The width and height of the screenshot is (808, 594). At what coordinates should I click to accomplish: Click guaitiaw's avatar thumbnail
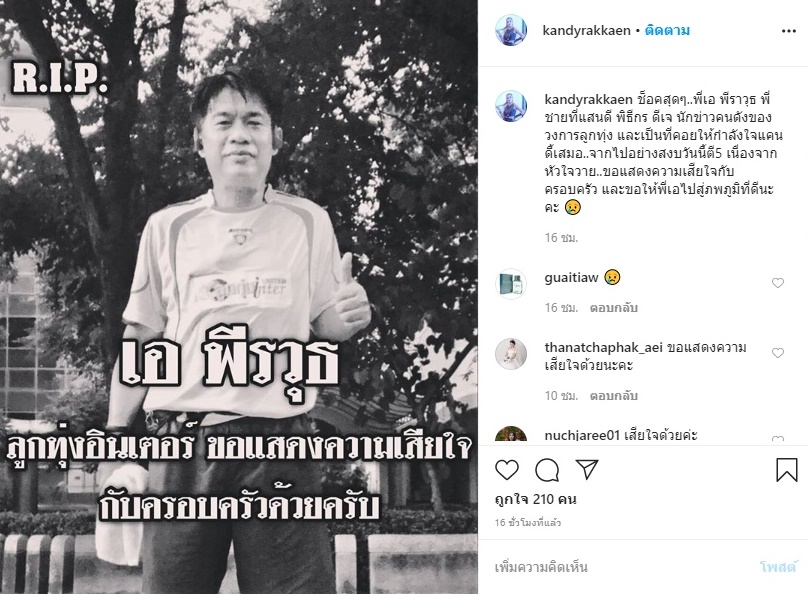511,284
